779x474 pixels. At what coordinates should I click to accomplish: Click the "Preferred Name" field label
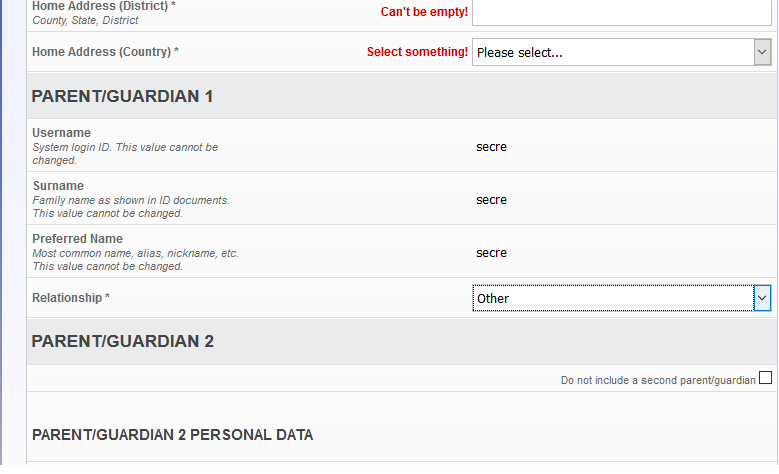(x=78, y=239)
